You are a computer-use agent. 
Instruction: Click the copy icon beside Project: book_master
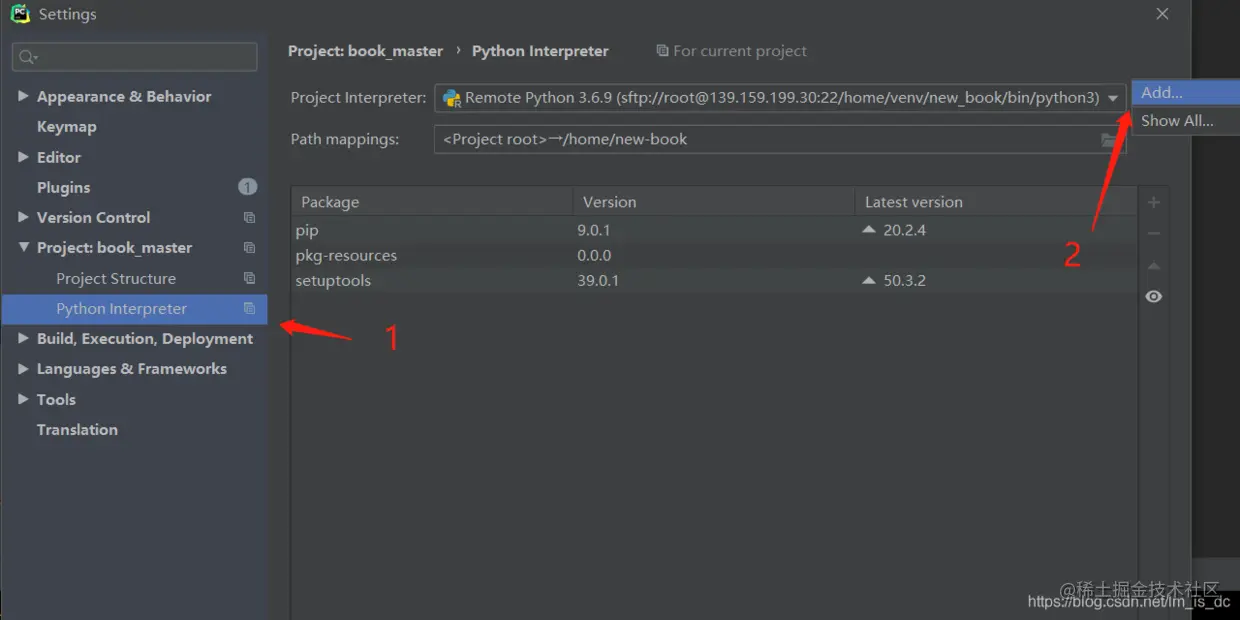(249, 248)
